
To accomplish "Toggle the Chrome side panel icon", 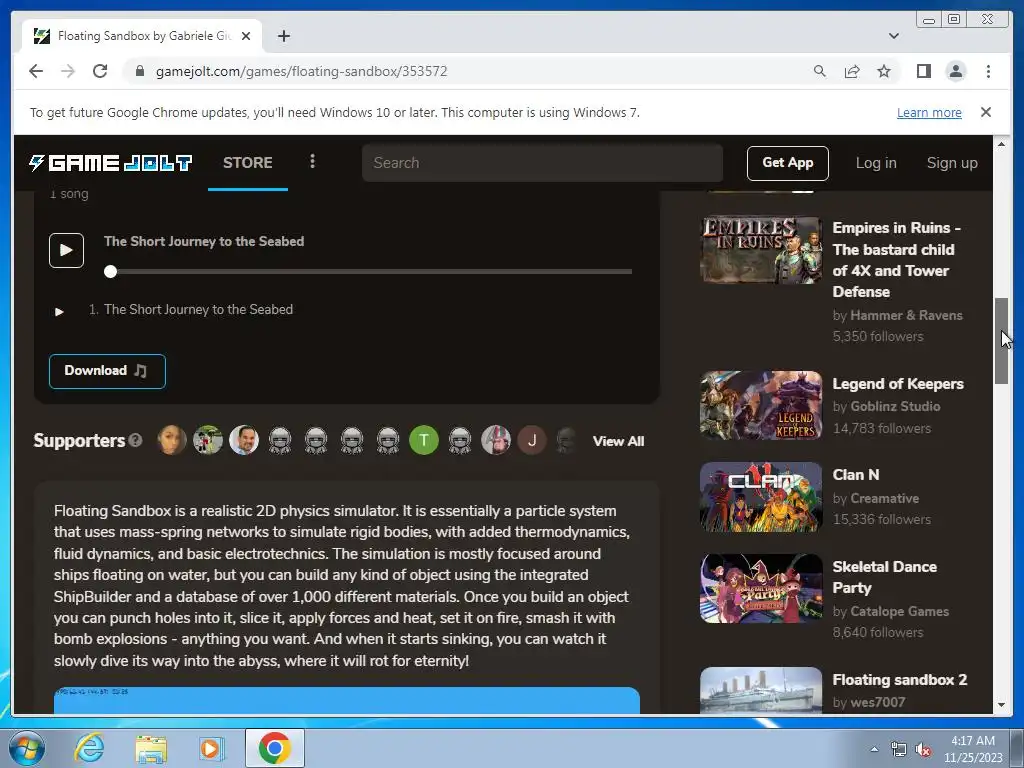I will click(923, 71).
